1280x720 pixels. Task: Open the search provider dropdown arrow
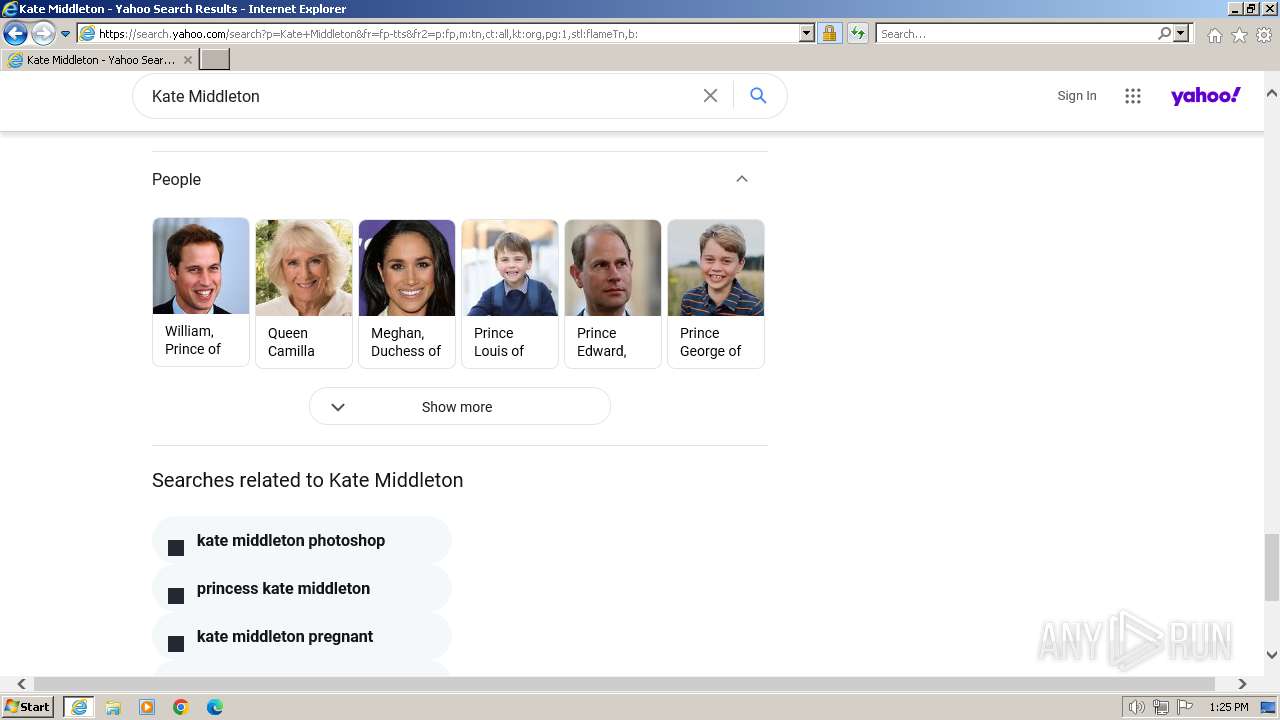click(x=1181, y=34)
